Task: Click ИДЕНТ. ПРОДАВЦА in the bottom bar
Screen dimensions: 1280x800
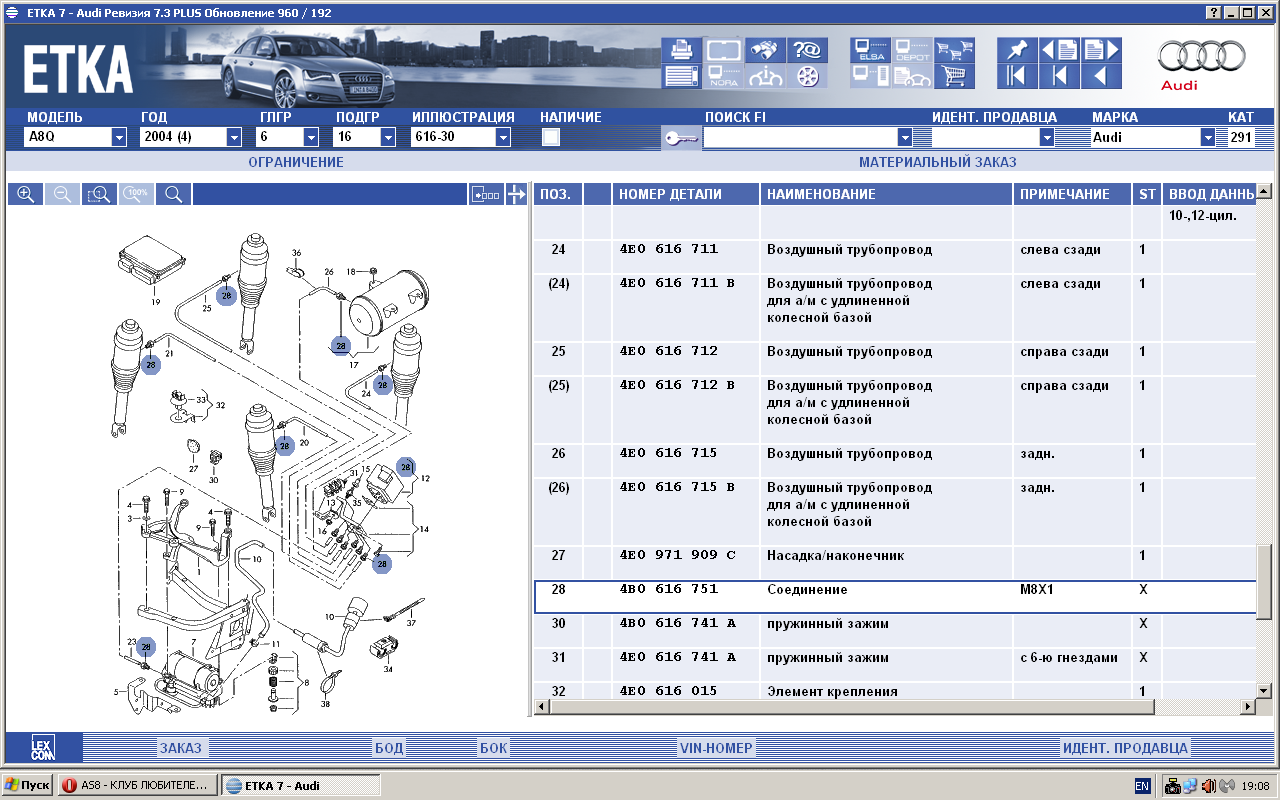Action: coord(1125,748)
